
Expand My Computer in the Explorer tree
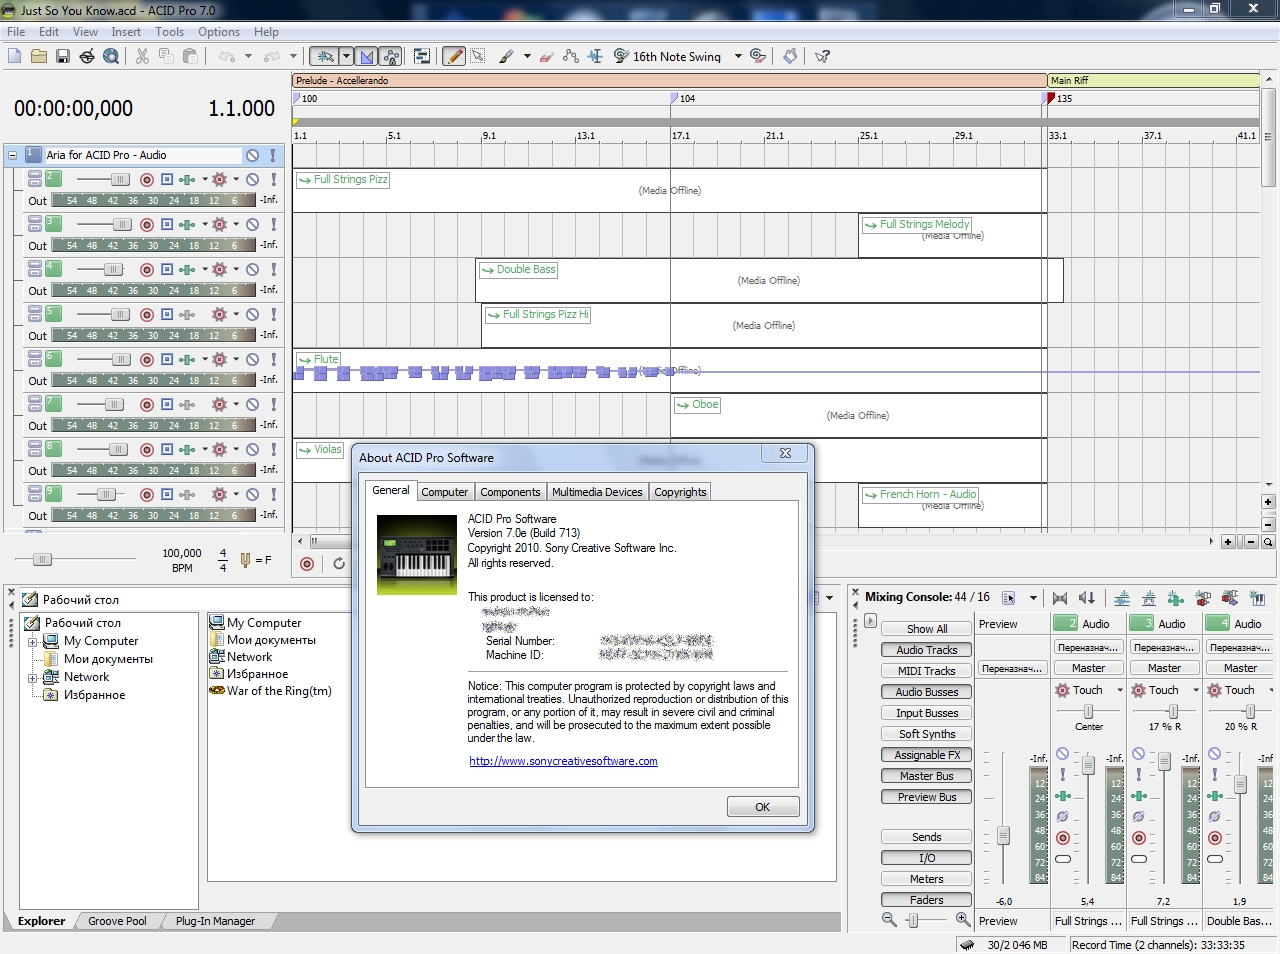[x=32, y=641]
